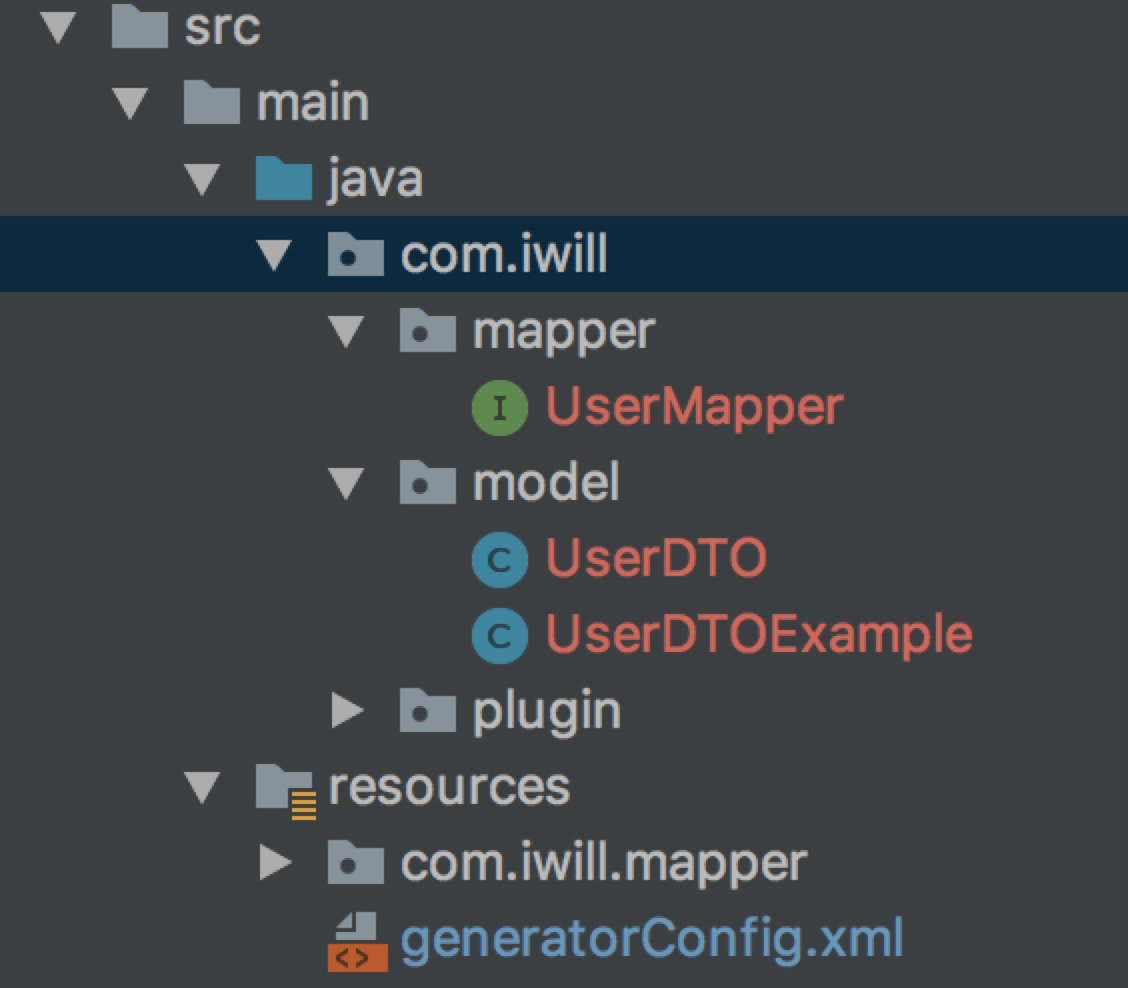Screen dimensions: 1128x988
Task: Click the resources folder icon
Action: [x=285, y=787]
